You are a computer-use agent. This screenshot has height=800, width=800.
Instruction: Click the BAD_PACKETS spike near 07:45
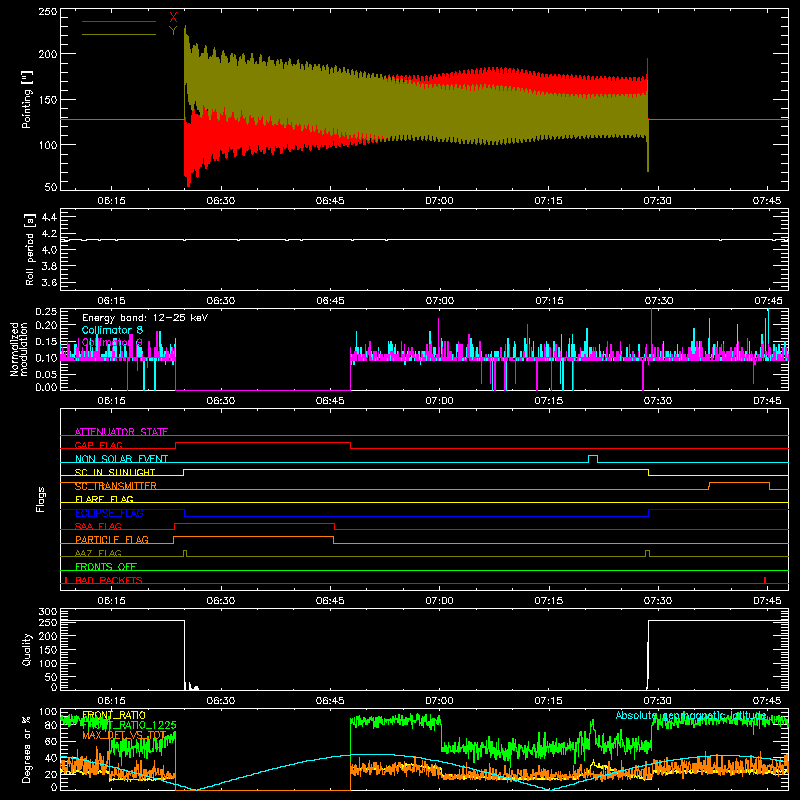765,580
